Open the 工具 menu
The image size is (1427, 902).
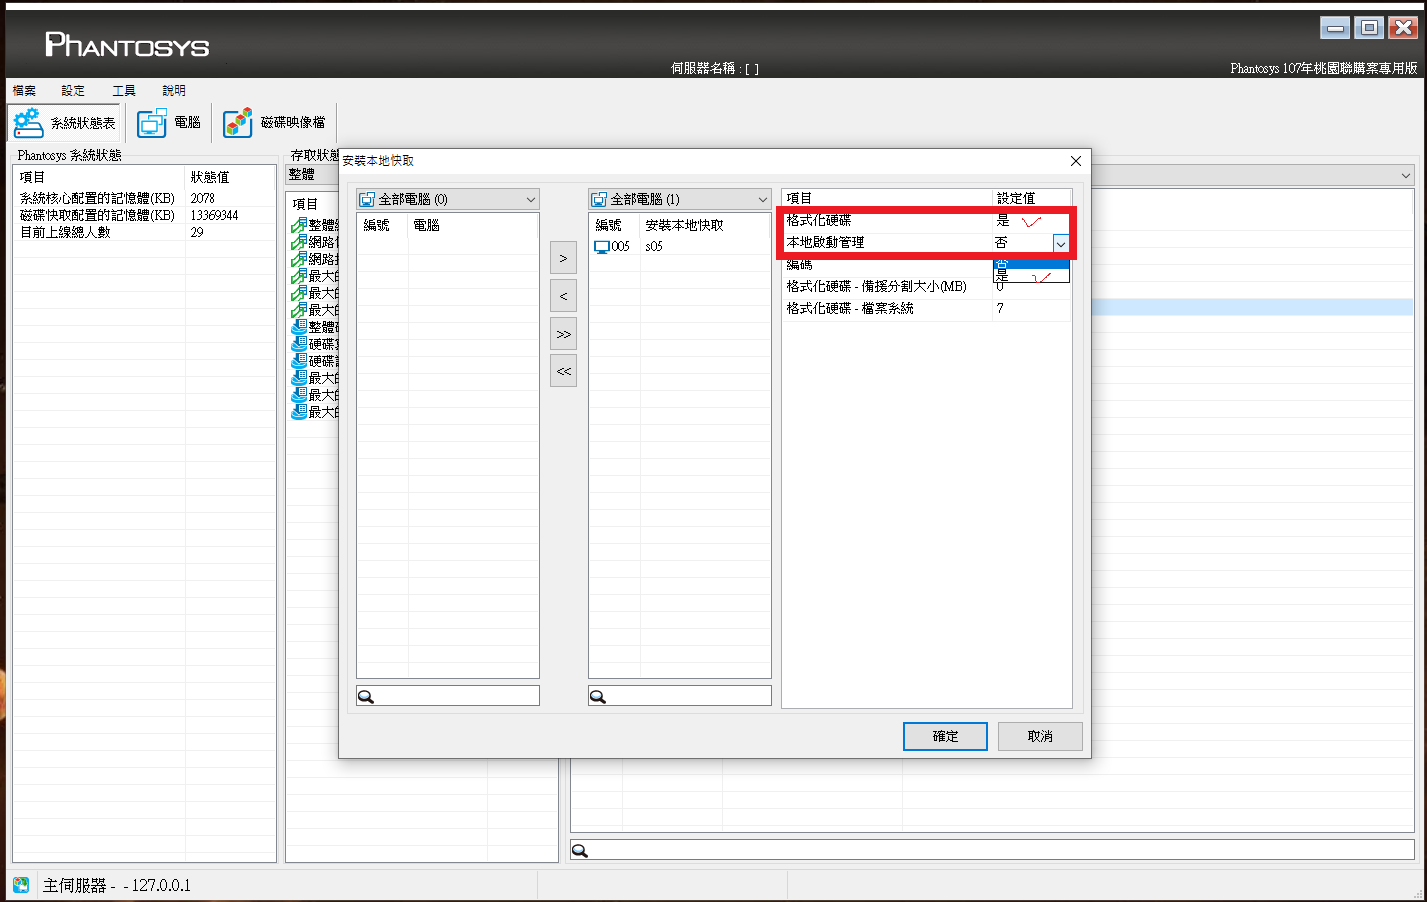(x=124, y=90)
